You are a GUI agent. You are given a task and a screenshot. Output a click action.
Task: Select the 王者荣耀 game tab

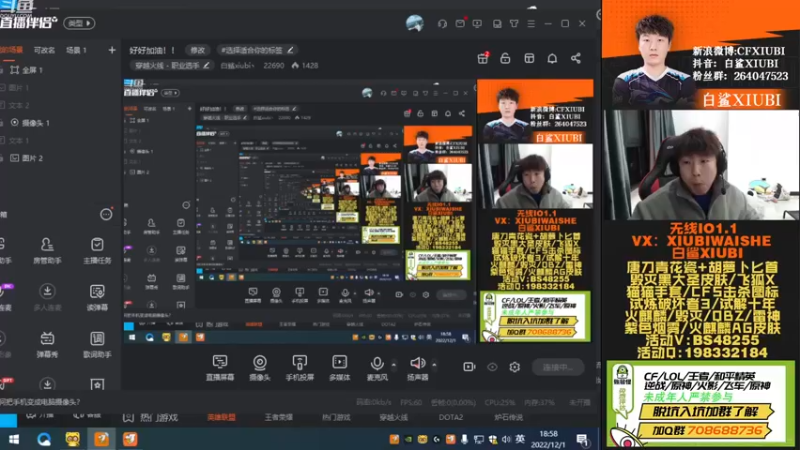(x=279, y=417)
